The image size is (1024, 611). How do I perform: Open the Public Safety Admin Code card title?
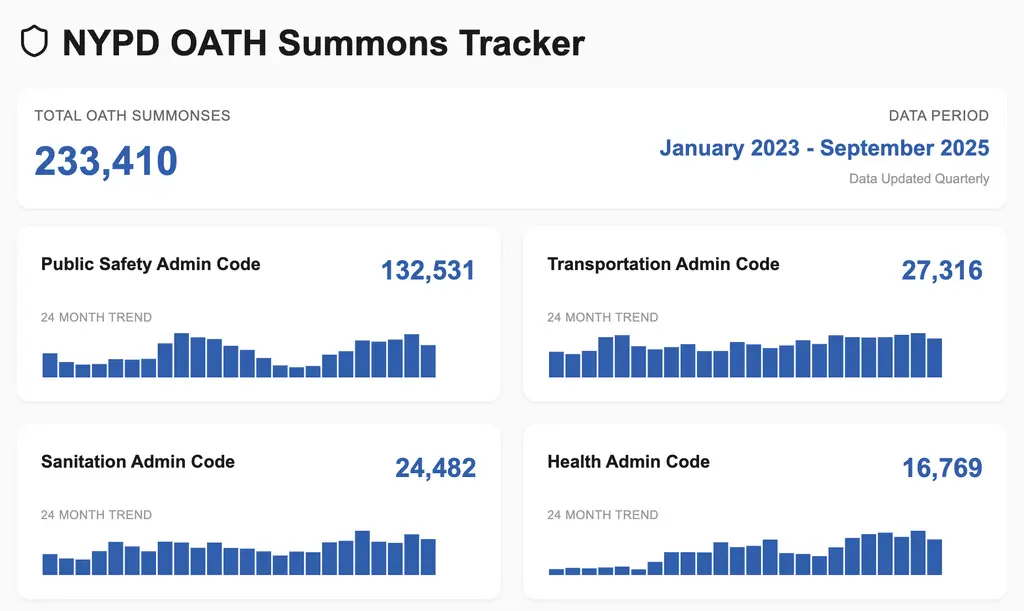click(150, 264)
